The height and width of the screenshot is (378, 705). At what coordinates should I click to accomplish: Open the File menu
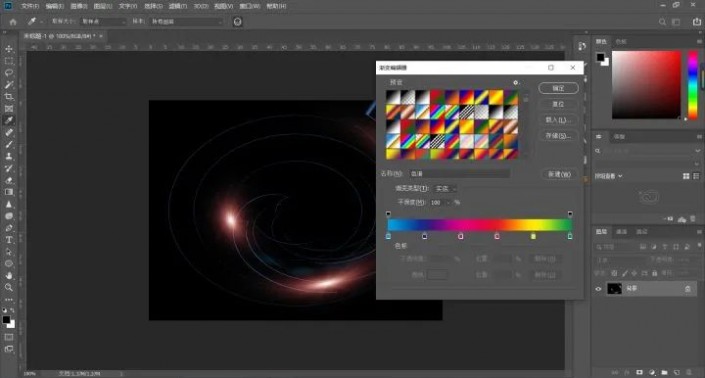pos(30,6)
